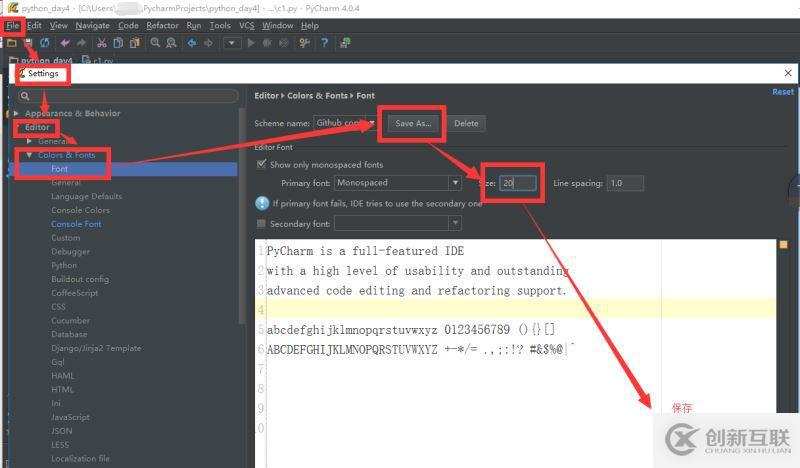Click the Line spacing input field
Image resolution: width=800 pixels, height=468 pixels.
tap(625, 183)
